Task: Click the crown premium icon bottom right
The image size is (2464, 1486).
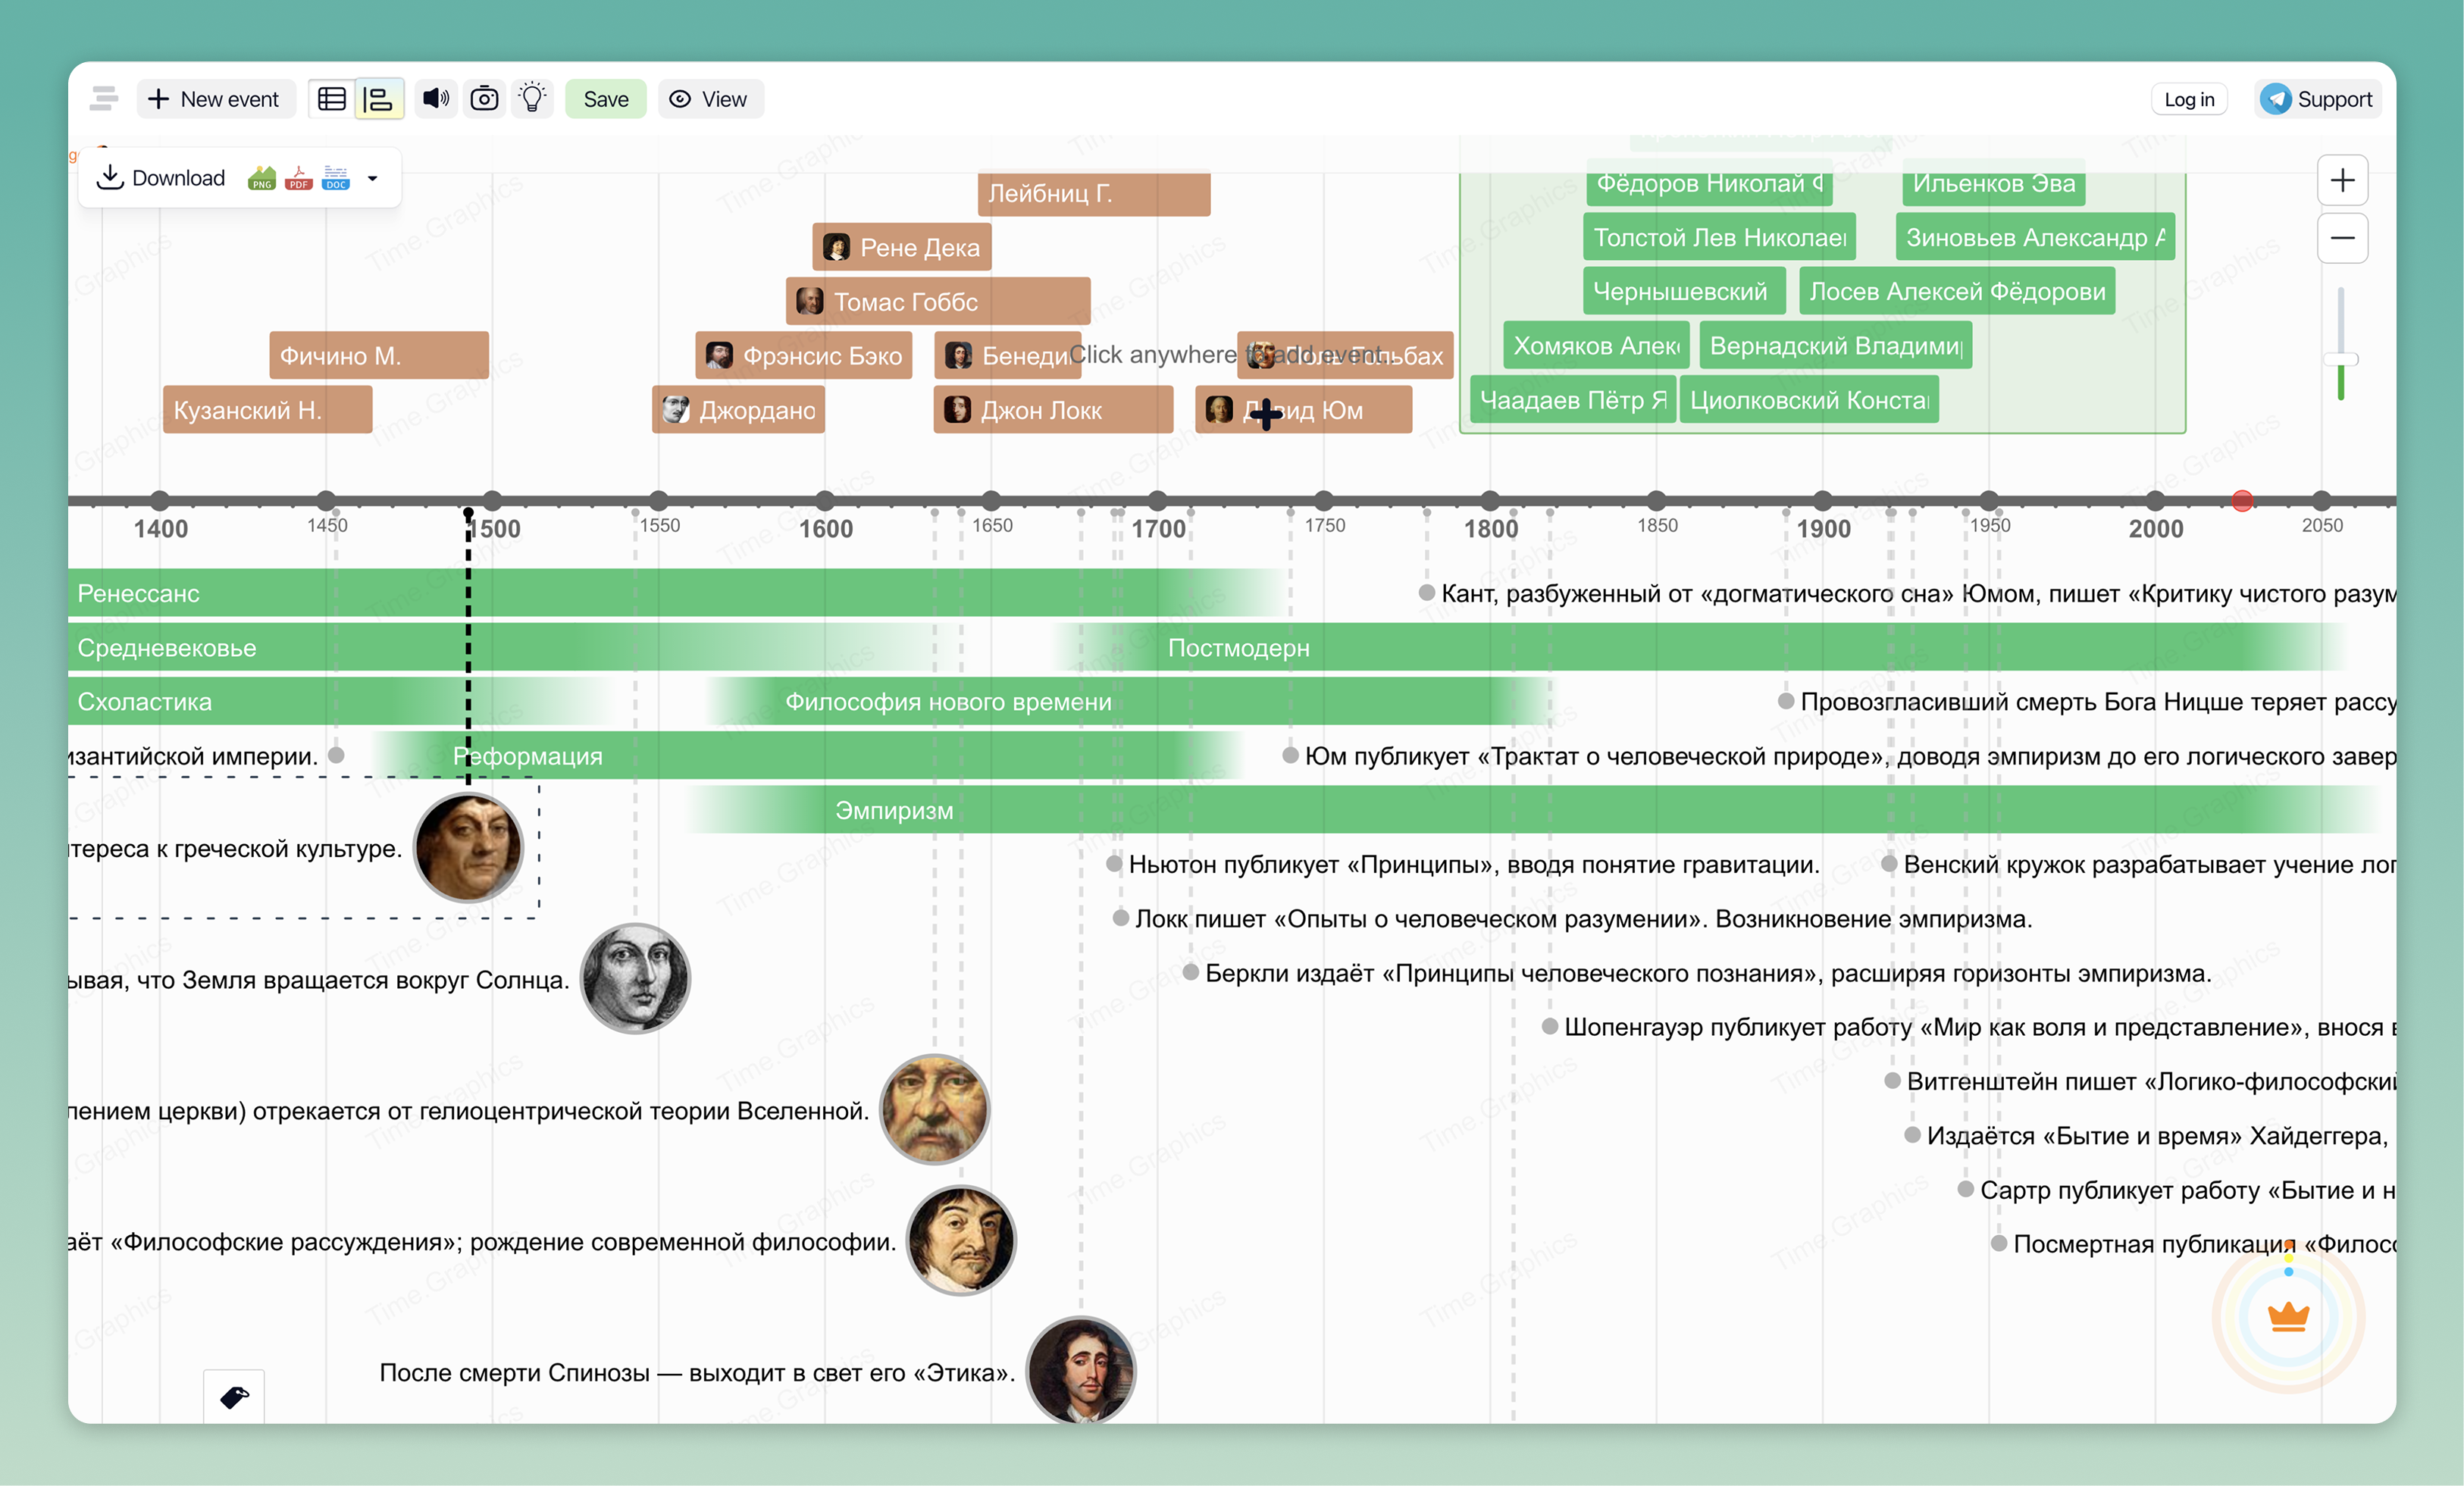Action: coord(2288,1318)
